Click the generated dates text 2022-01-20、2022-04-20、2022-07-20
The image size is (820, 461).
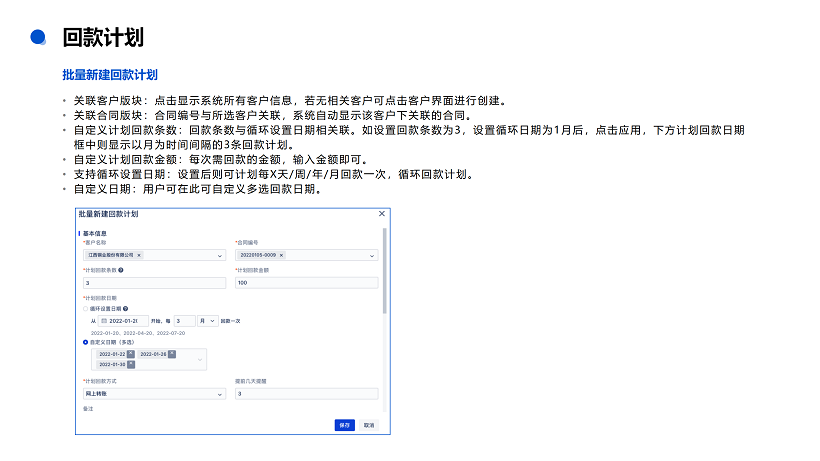click(x=138, y=333)
